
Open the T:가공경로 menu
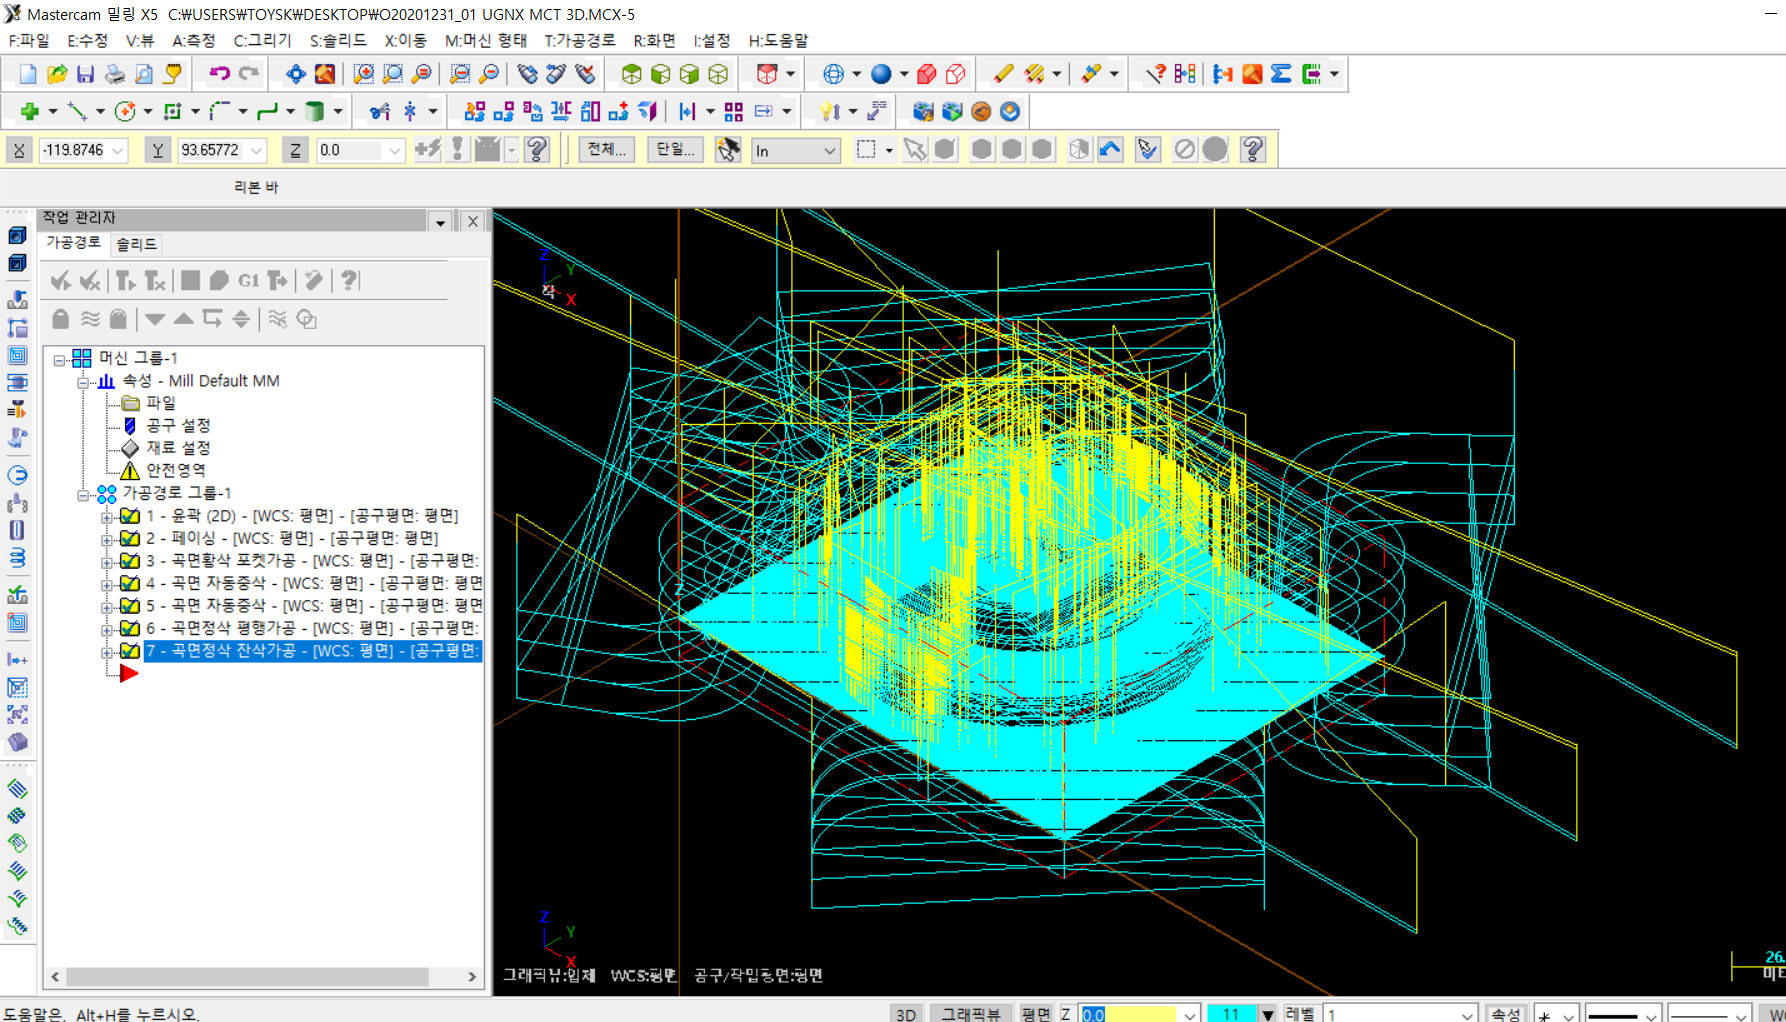pyautogui.click(x=580, y=40)
